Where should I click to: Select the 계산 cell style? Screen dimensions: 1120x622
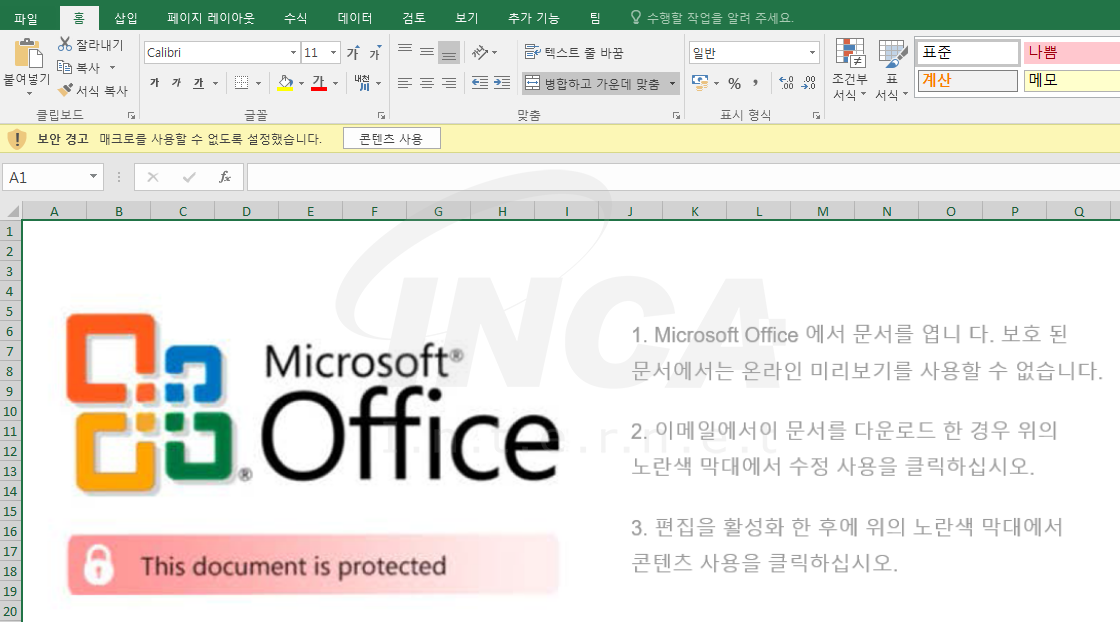pos(967,80)
